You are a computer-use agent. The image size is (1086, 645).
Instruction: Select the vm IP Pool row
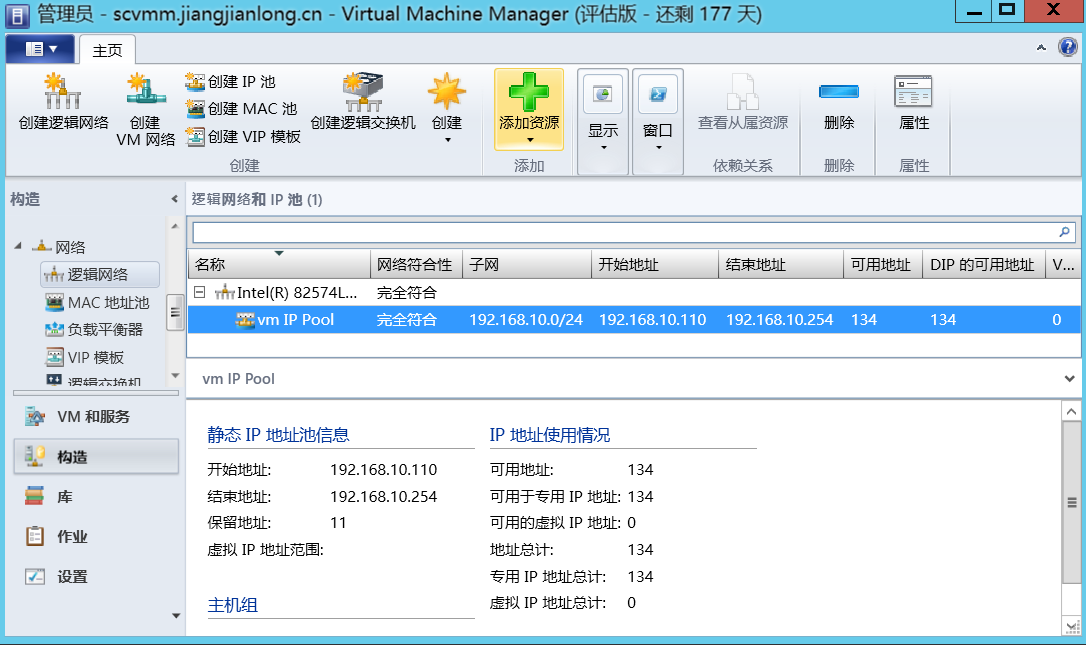click(633, 319)
